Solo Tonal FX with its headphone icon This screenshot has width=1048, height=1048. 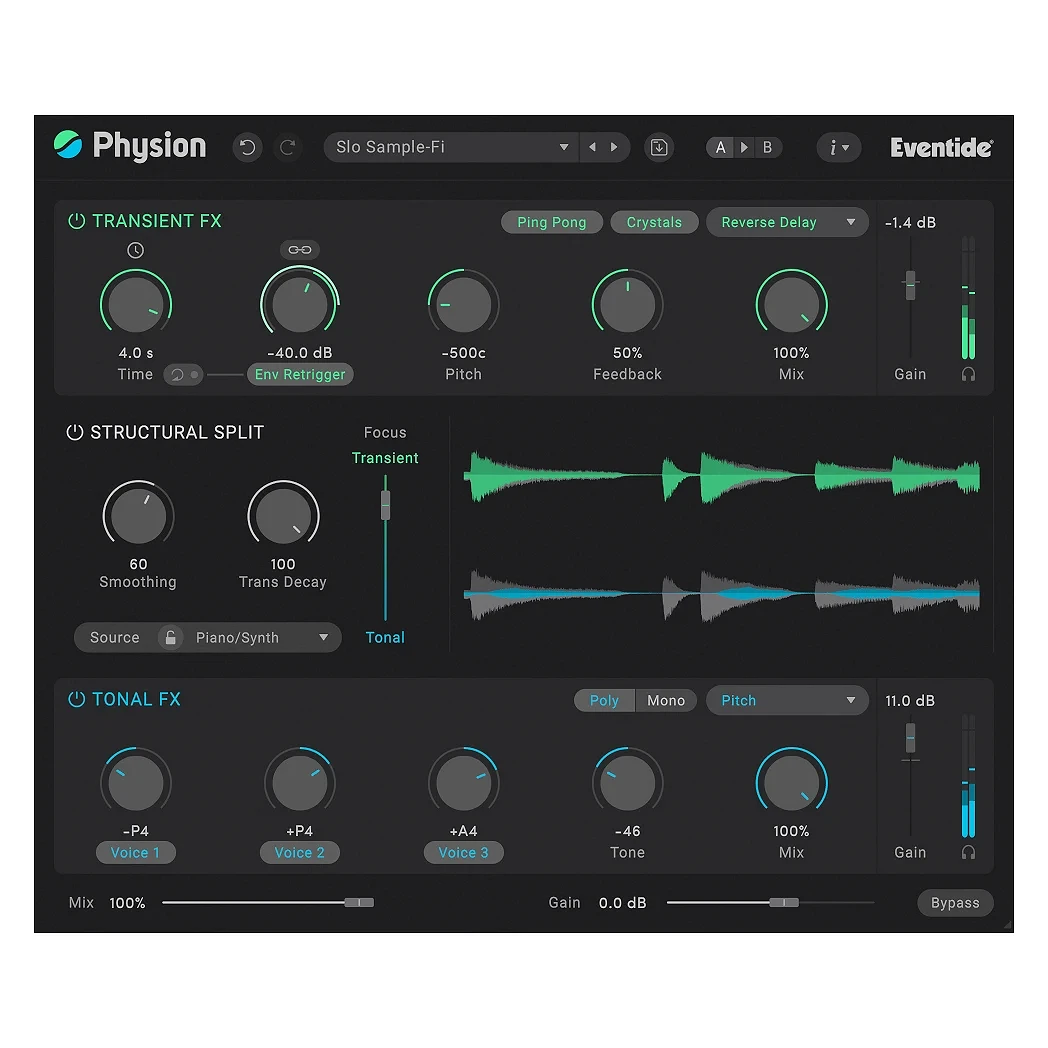coord(968,852)
